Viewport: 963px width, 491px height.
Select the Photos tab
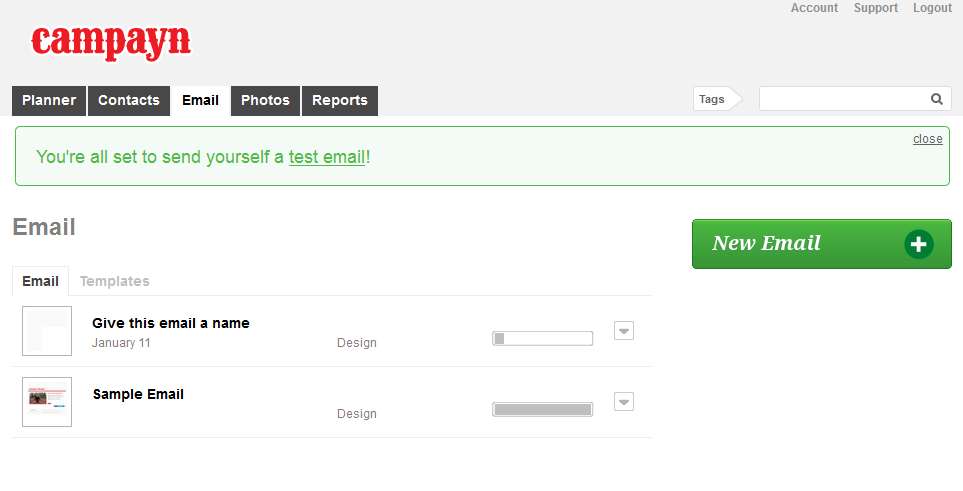pos(265,101)
